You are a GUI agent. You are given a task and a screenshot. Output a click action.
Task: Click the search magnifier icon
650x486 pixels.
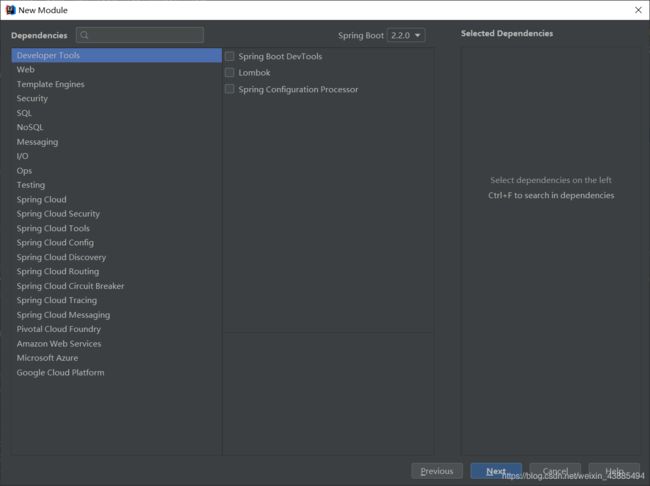[84, 35]
